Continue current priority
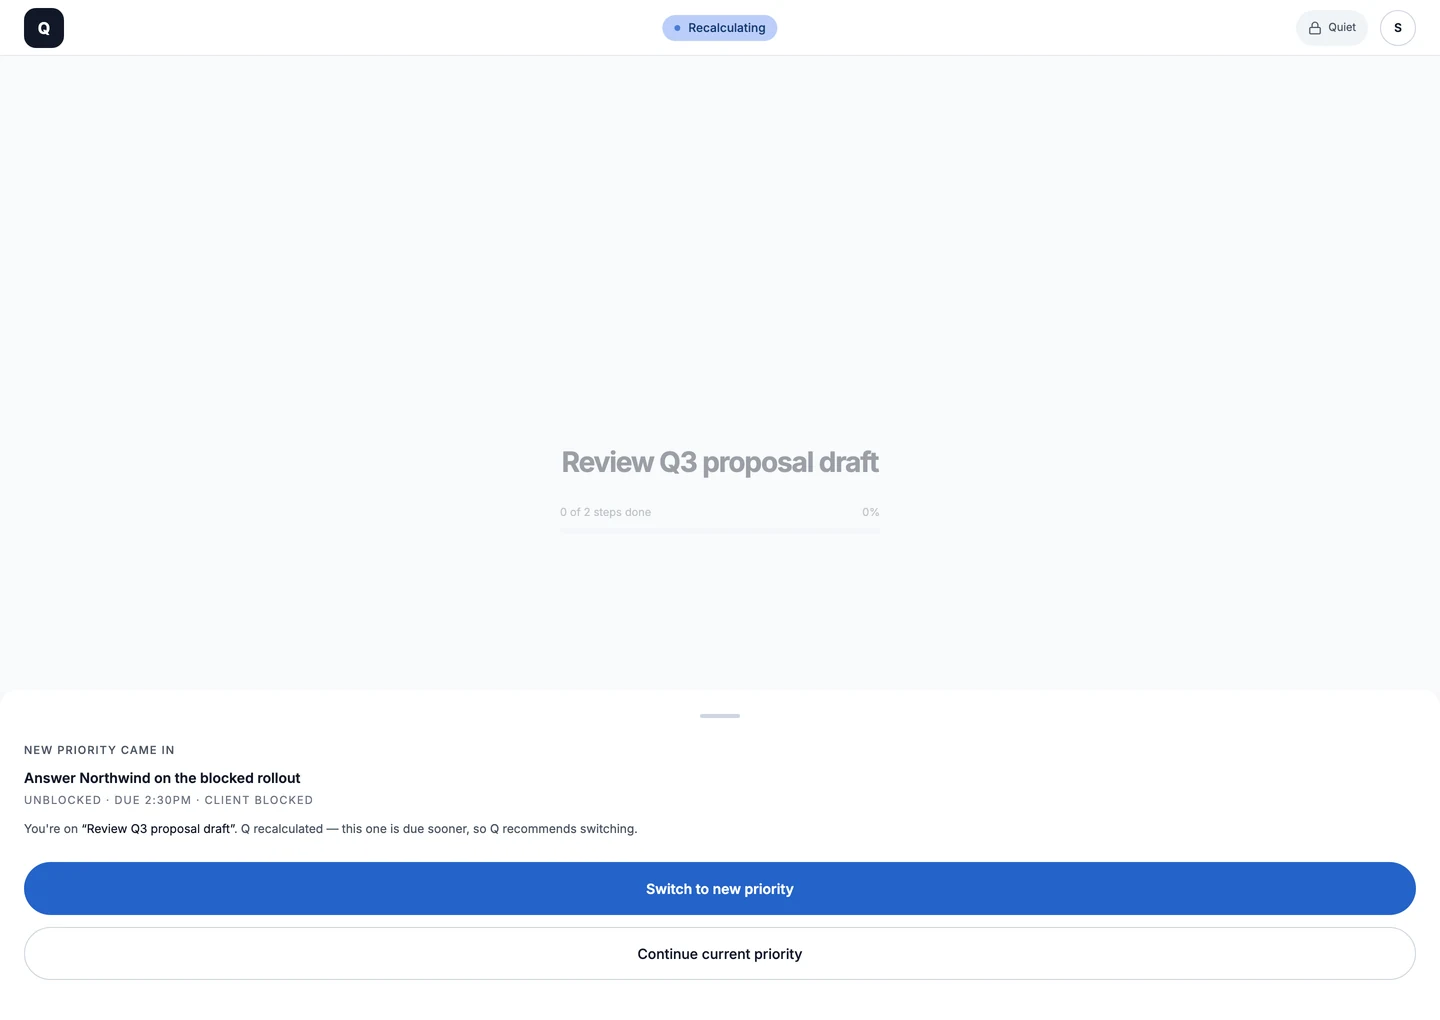1440x1020 pixels. 720,954
